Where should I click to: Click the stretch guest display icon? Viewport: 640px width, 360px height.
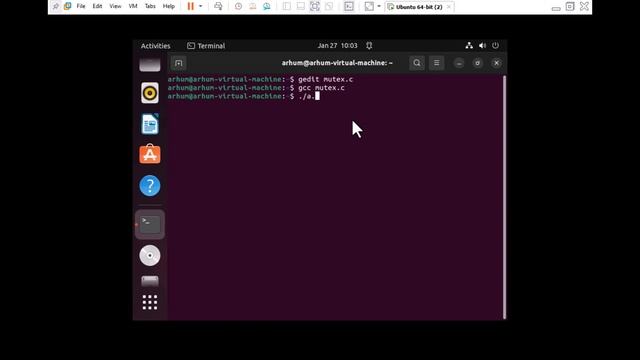pos(369,6)
